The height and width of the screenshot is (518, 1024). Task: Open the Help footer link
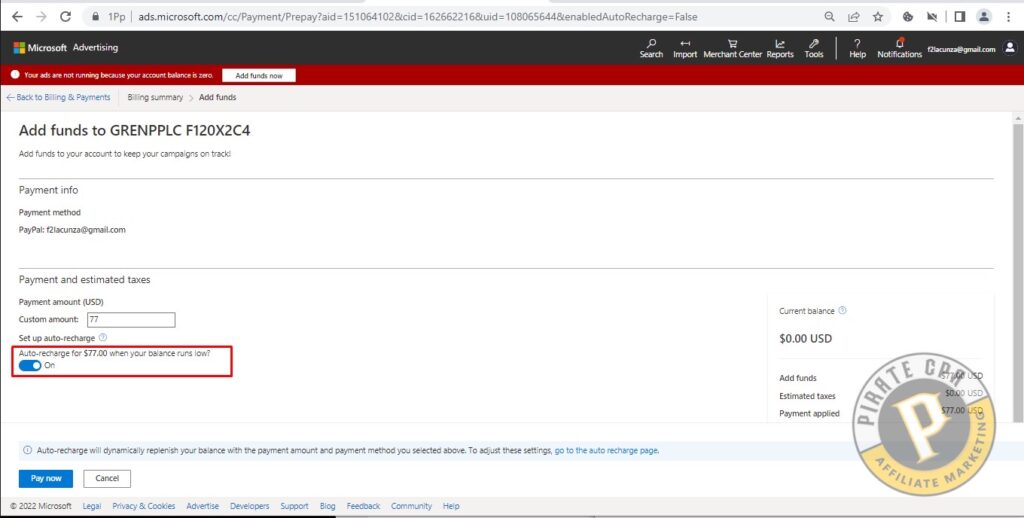pyautogui.click(x=451, y=506)
